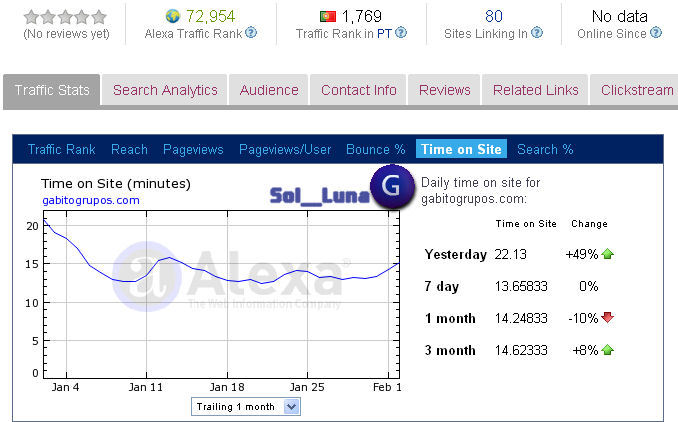Click the 3 month value 14.62333
This screenshot has width=678, height=422.
[x=521, y=350]
